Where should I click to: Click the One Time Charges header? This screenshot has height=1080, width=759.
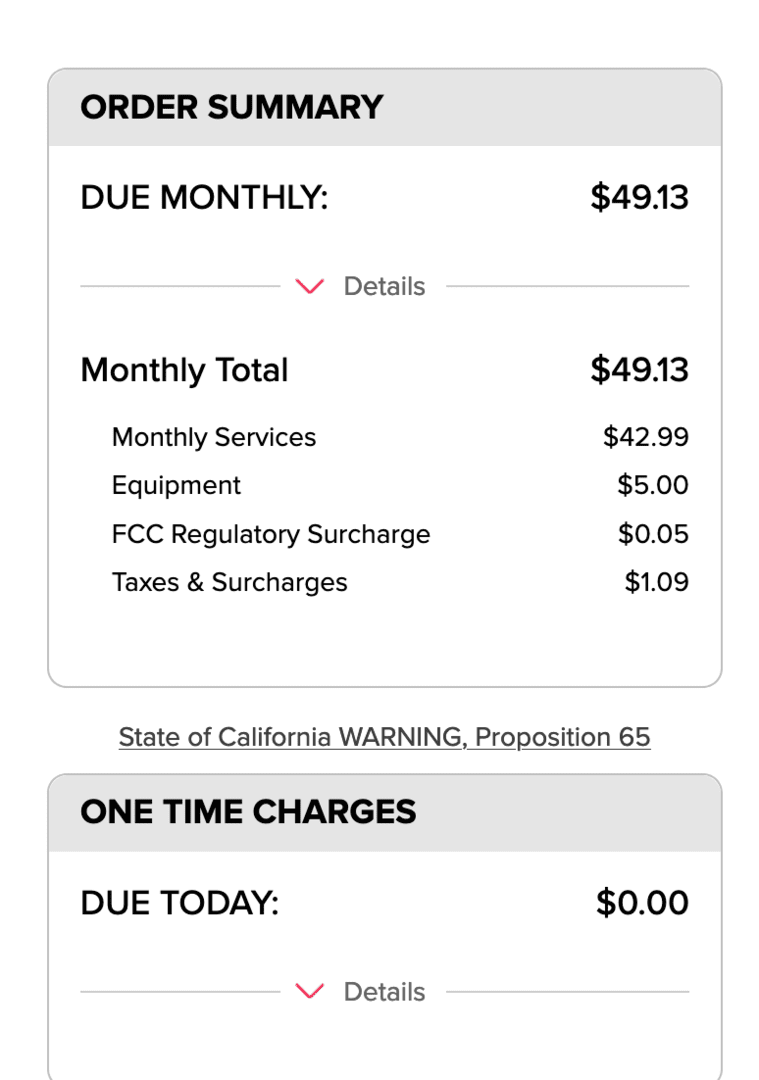click(x=384, y=813)
